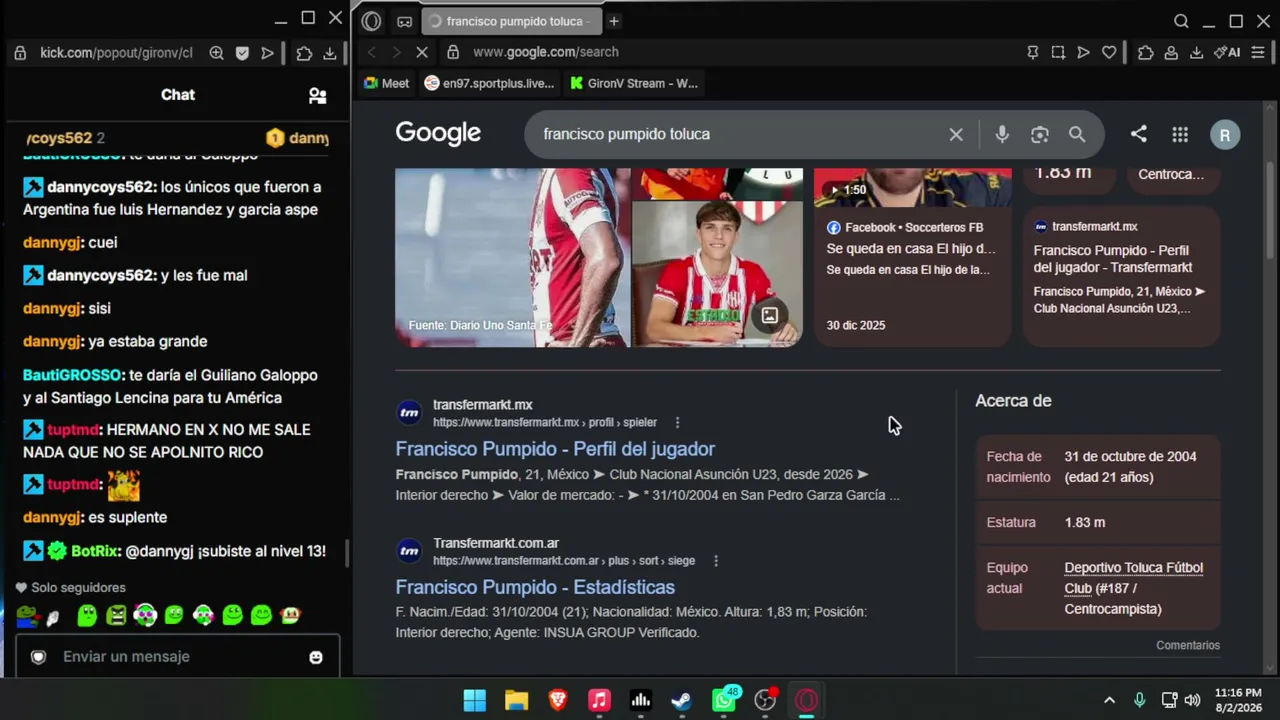Open Opera's tab search magnifier

pos(1181,21)
